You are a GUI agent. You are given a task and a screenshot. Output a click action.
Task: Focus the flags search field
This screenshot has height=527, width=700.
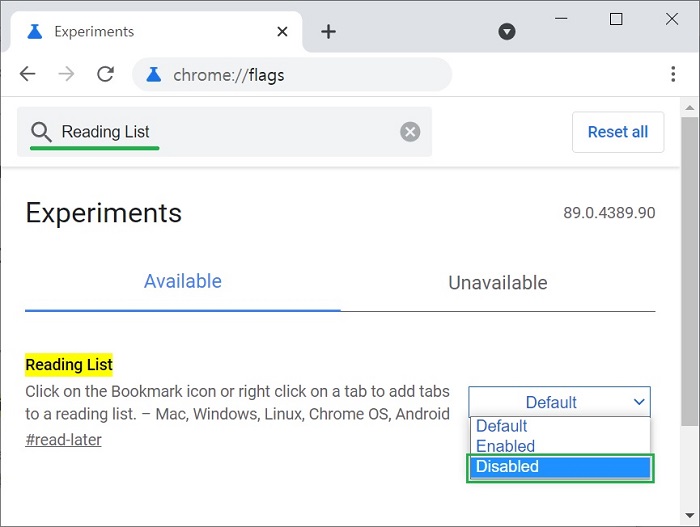tap(225, 132)
